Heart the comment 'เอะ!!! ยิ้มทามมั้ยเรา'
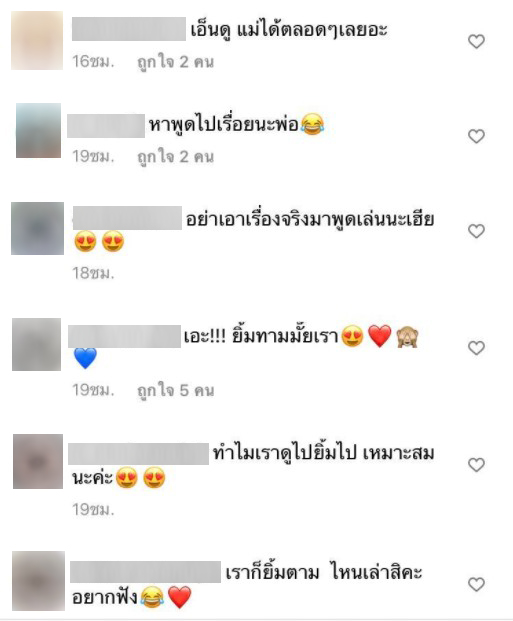 click(x=476, y=348)
